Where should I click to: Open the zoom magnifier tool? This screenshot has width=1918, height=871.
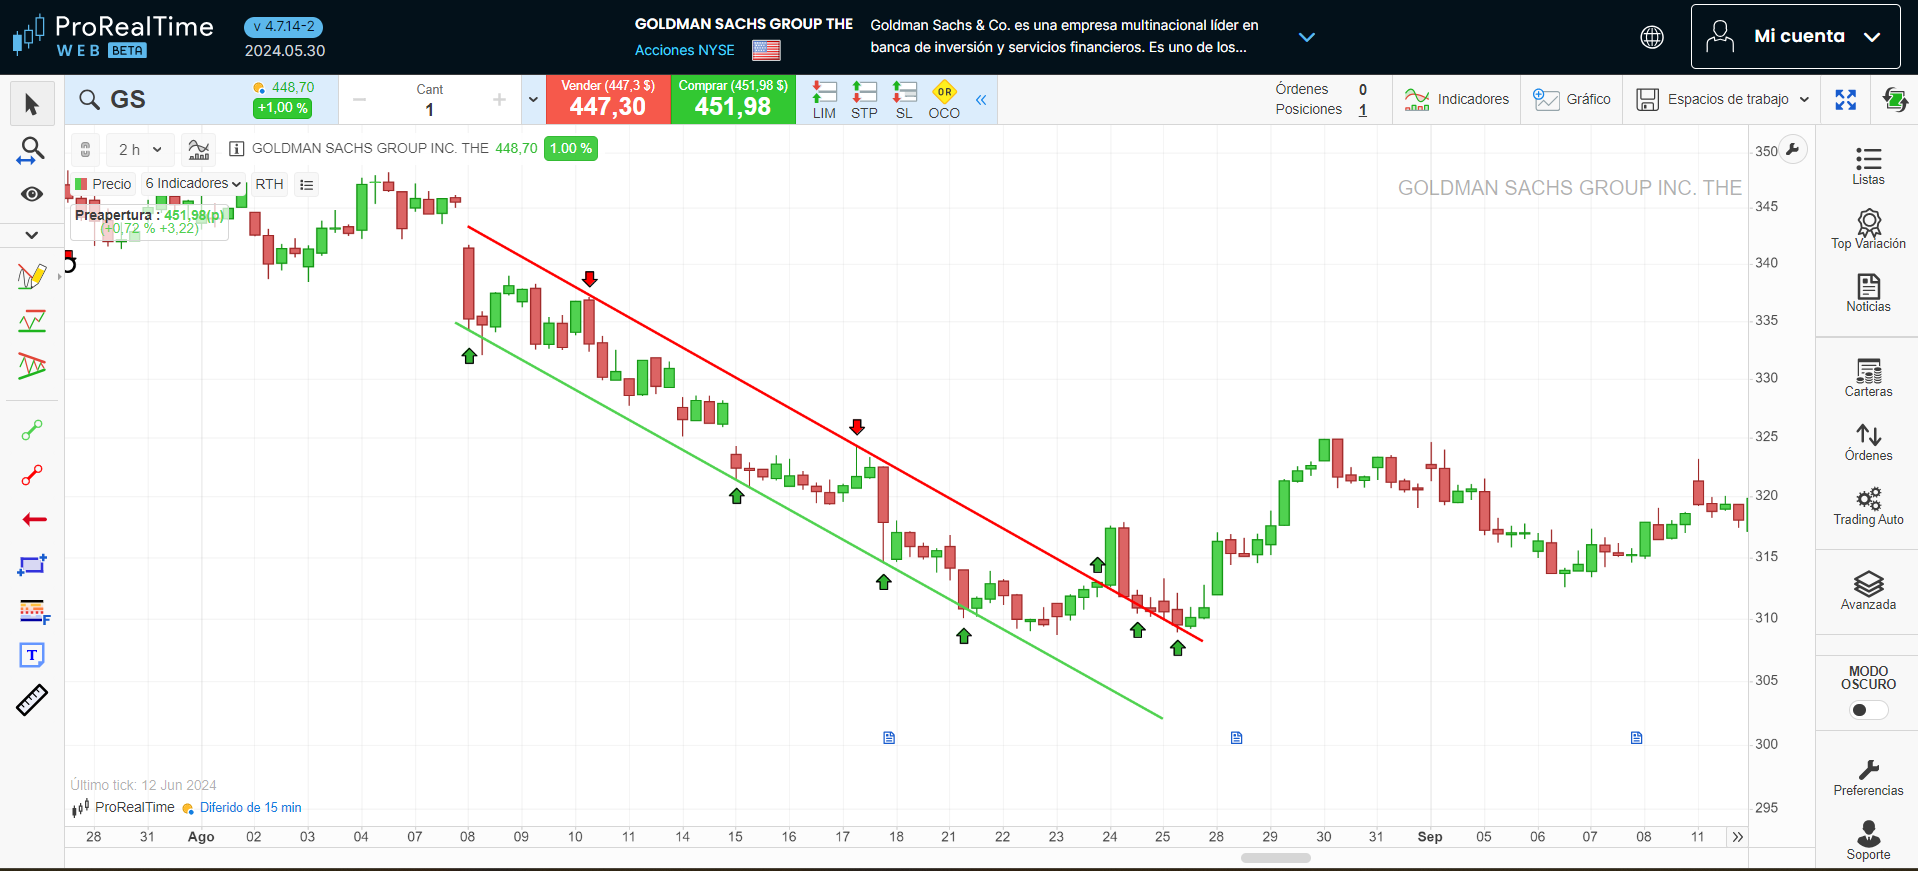[x=32, y=150]
